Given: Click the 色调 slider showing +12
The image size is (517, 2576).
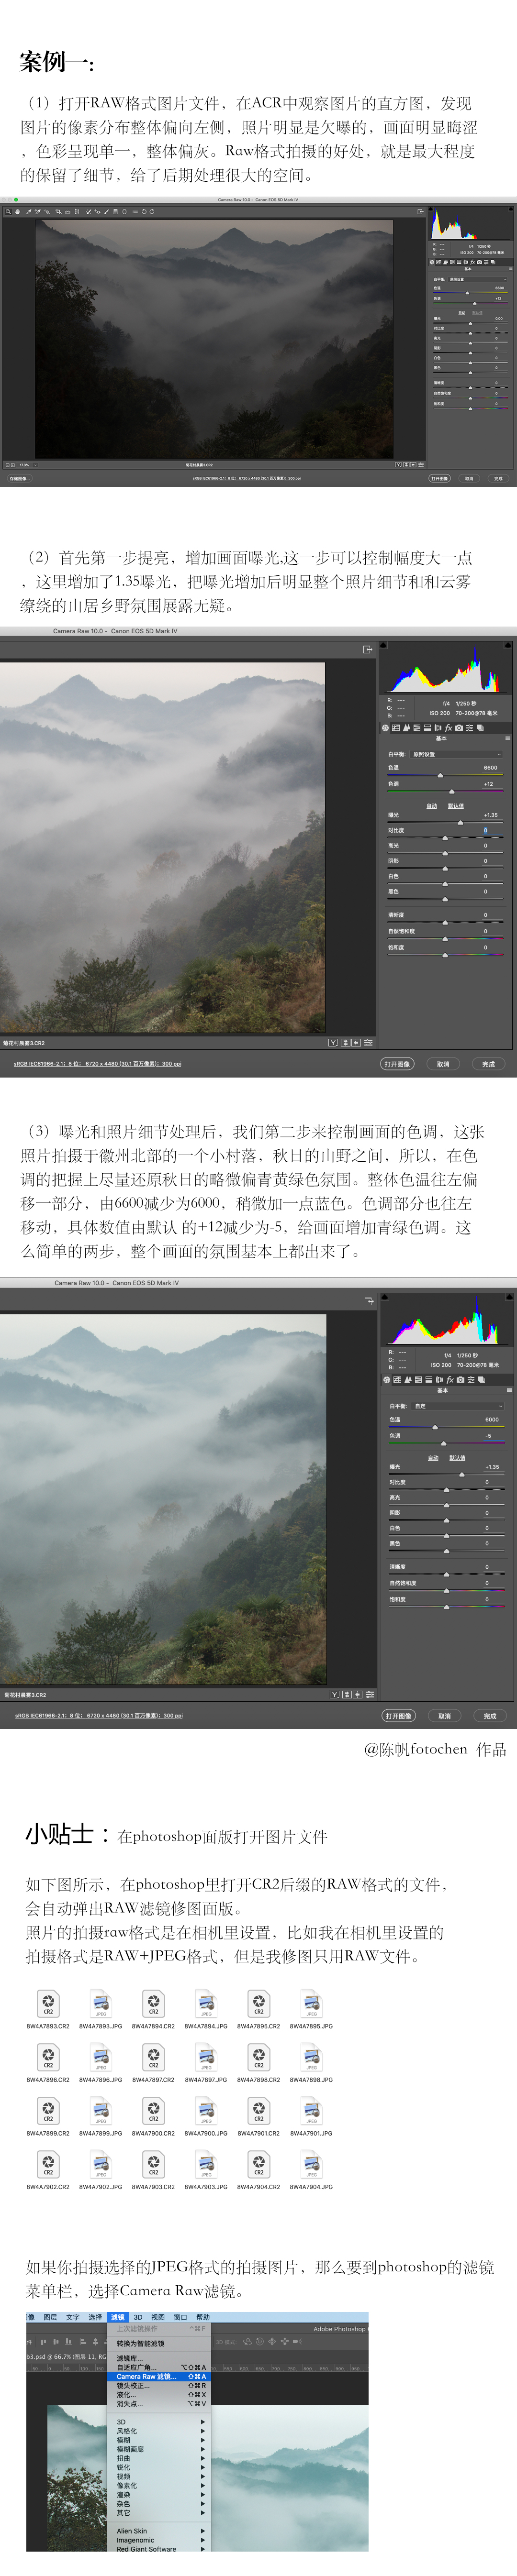Looking at the screenshot, I should (445, 791).
